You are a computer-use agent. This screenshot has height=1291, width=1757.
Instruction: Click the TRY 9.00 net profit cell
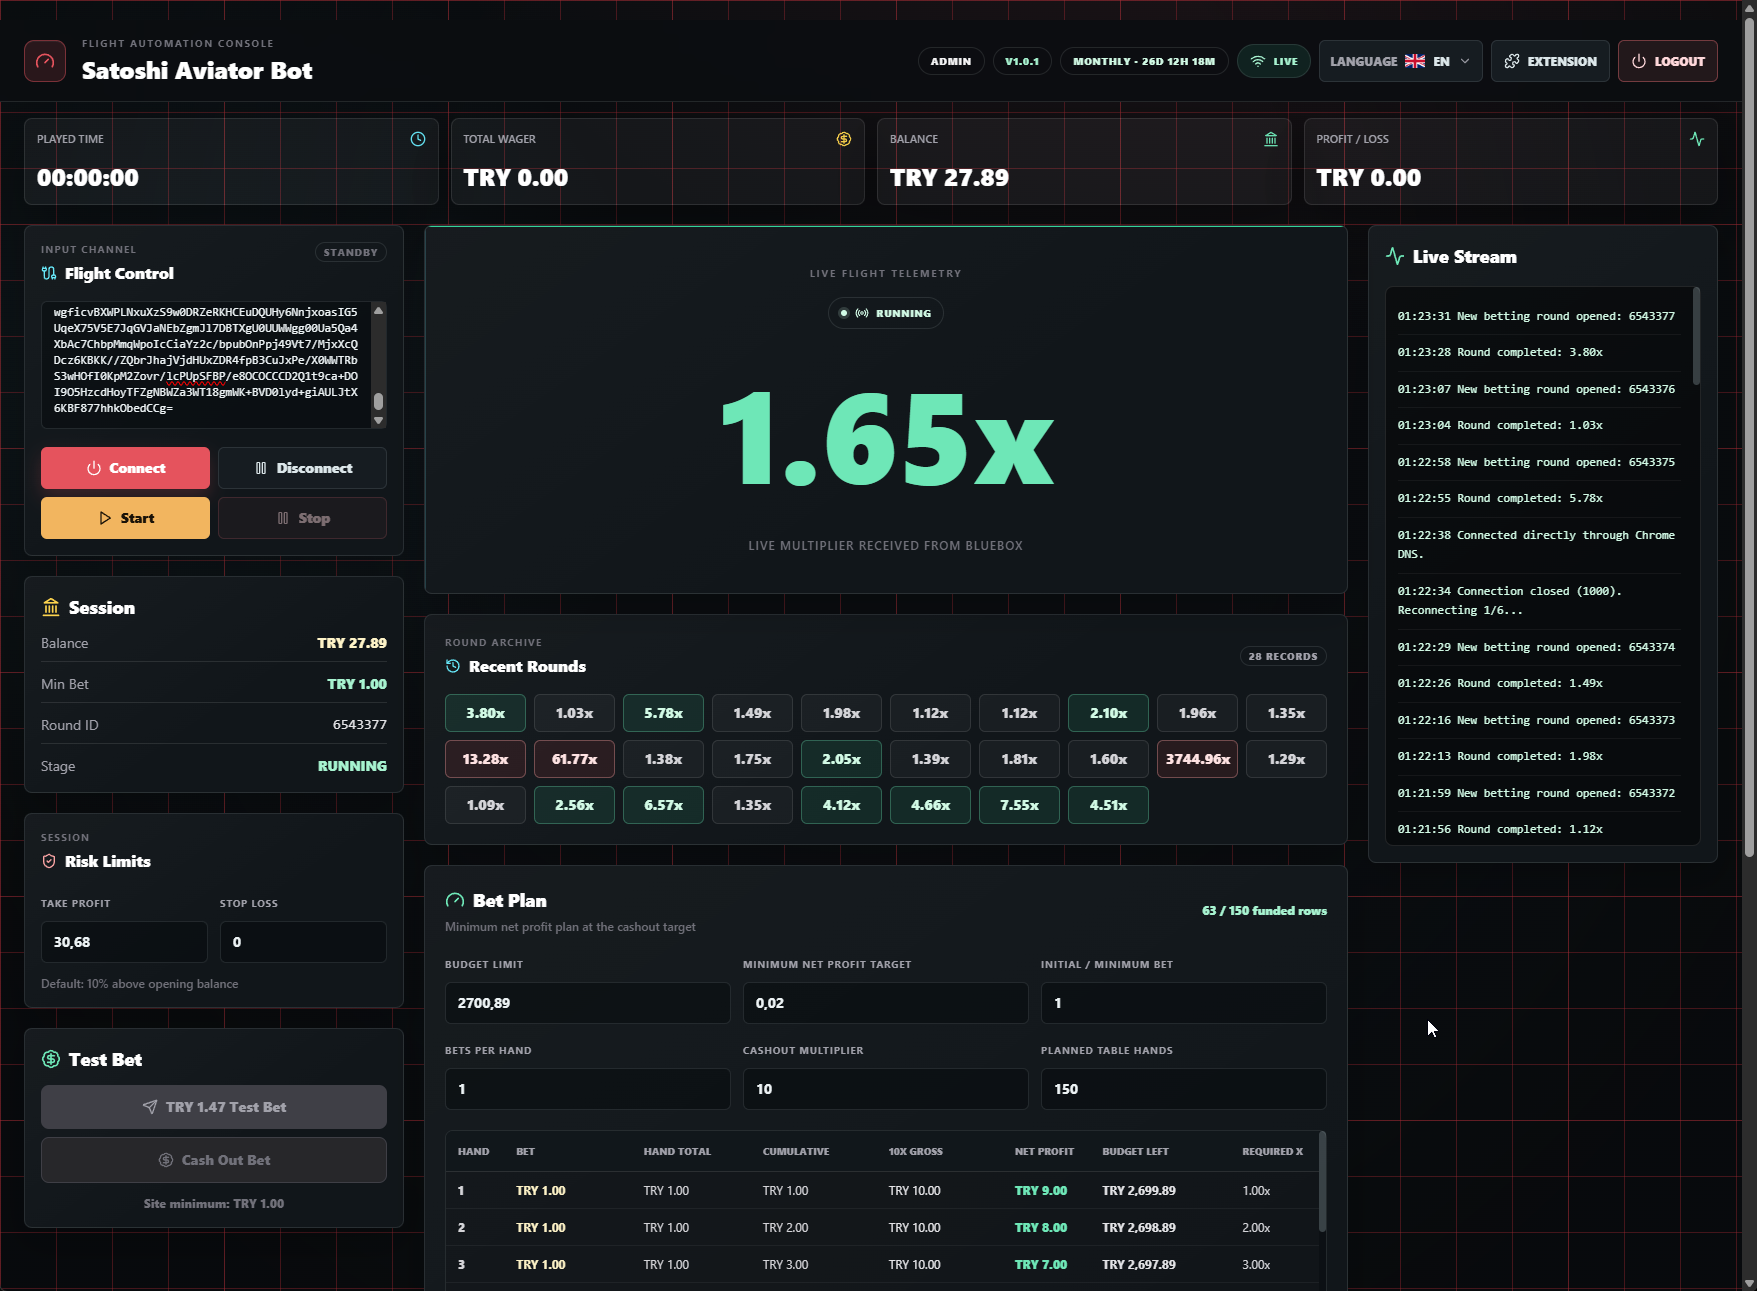pyautogui.click(x=1041, y=1191)
